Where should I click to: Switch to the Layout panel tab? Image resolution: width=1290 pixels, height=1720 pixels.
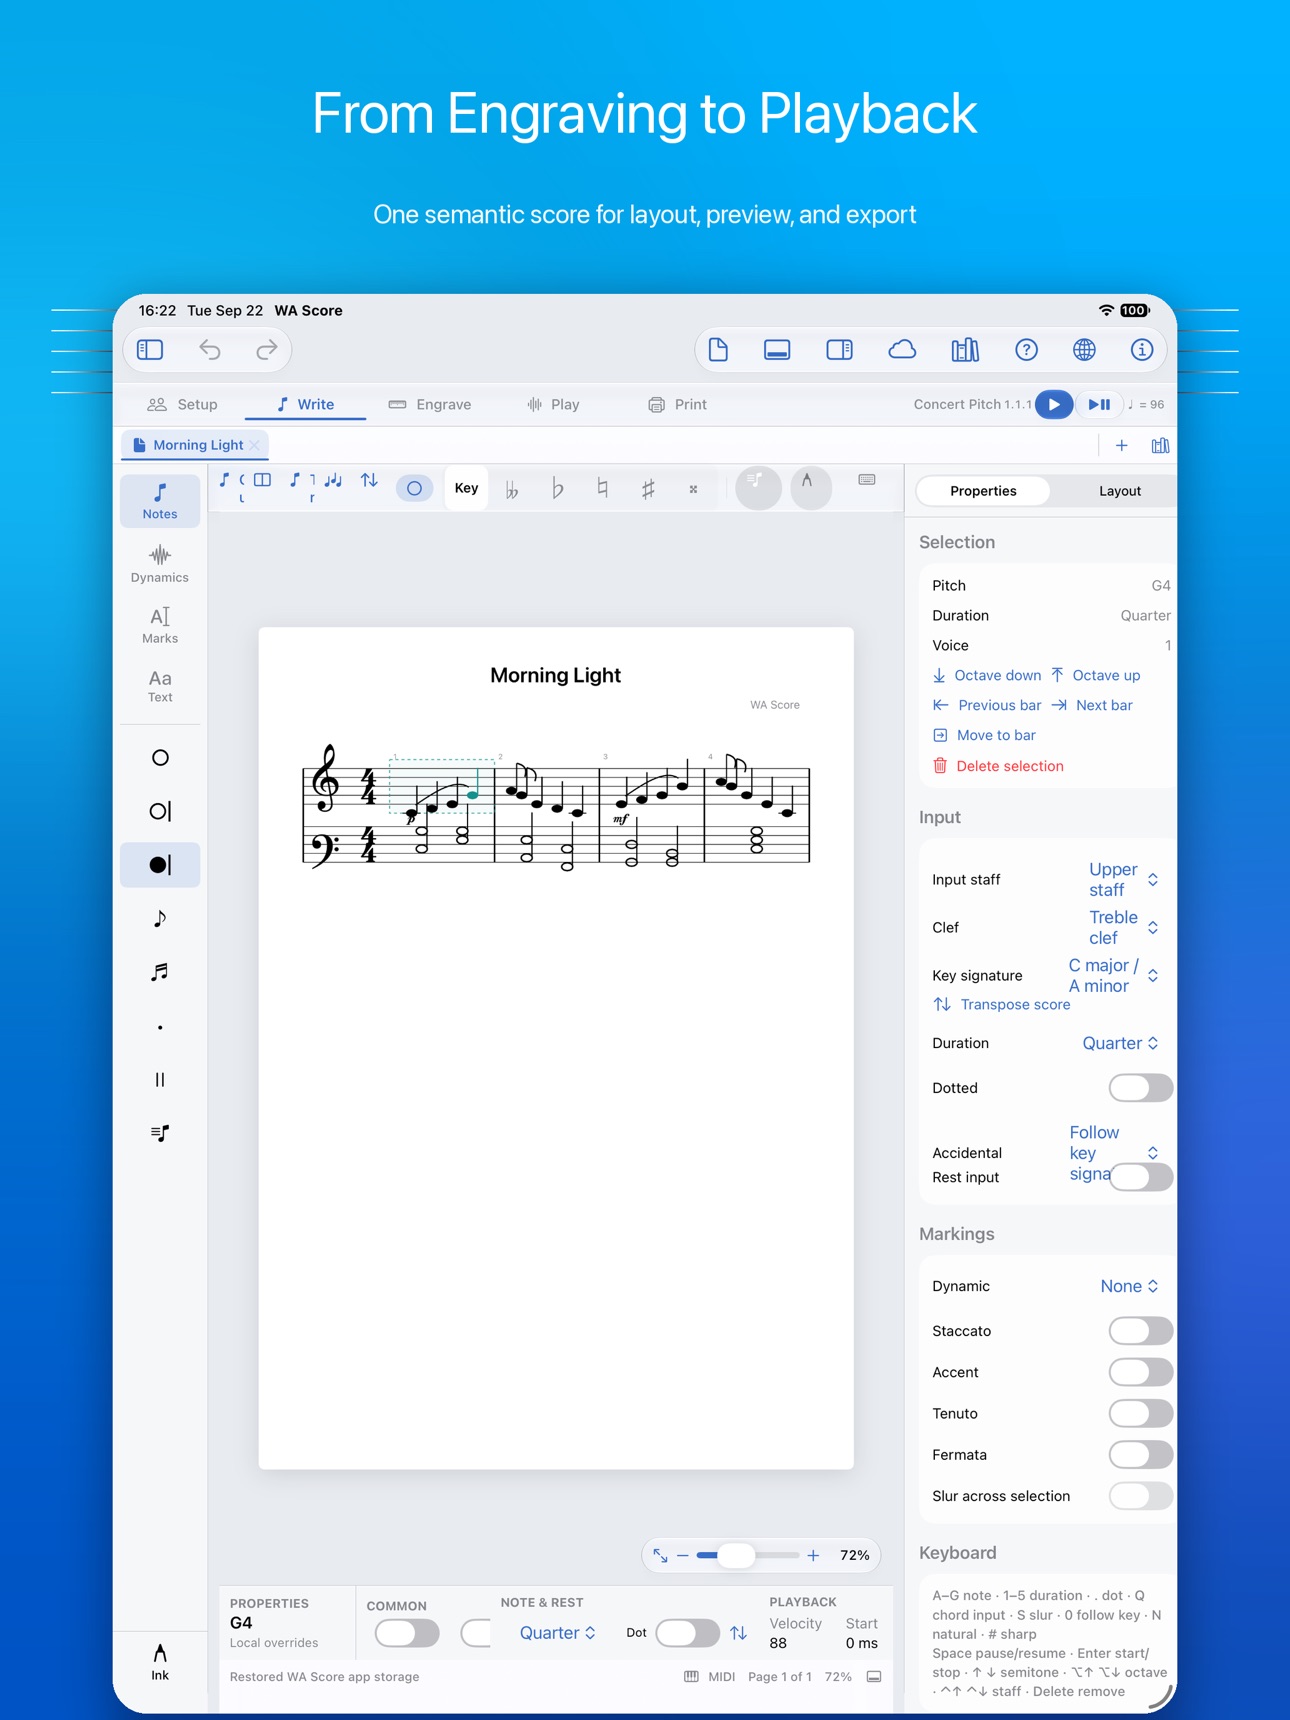[1120, 491]
